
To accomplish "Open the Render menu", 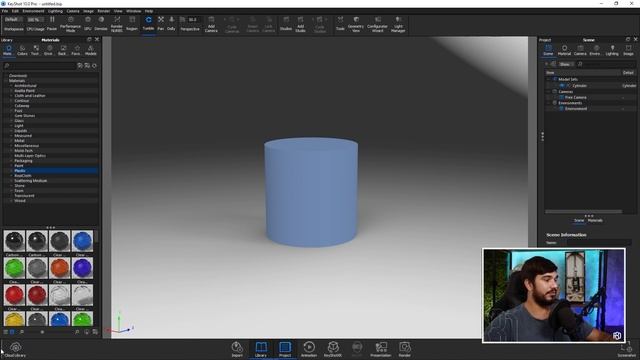I will tap(104, 11).
